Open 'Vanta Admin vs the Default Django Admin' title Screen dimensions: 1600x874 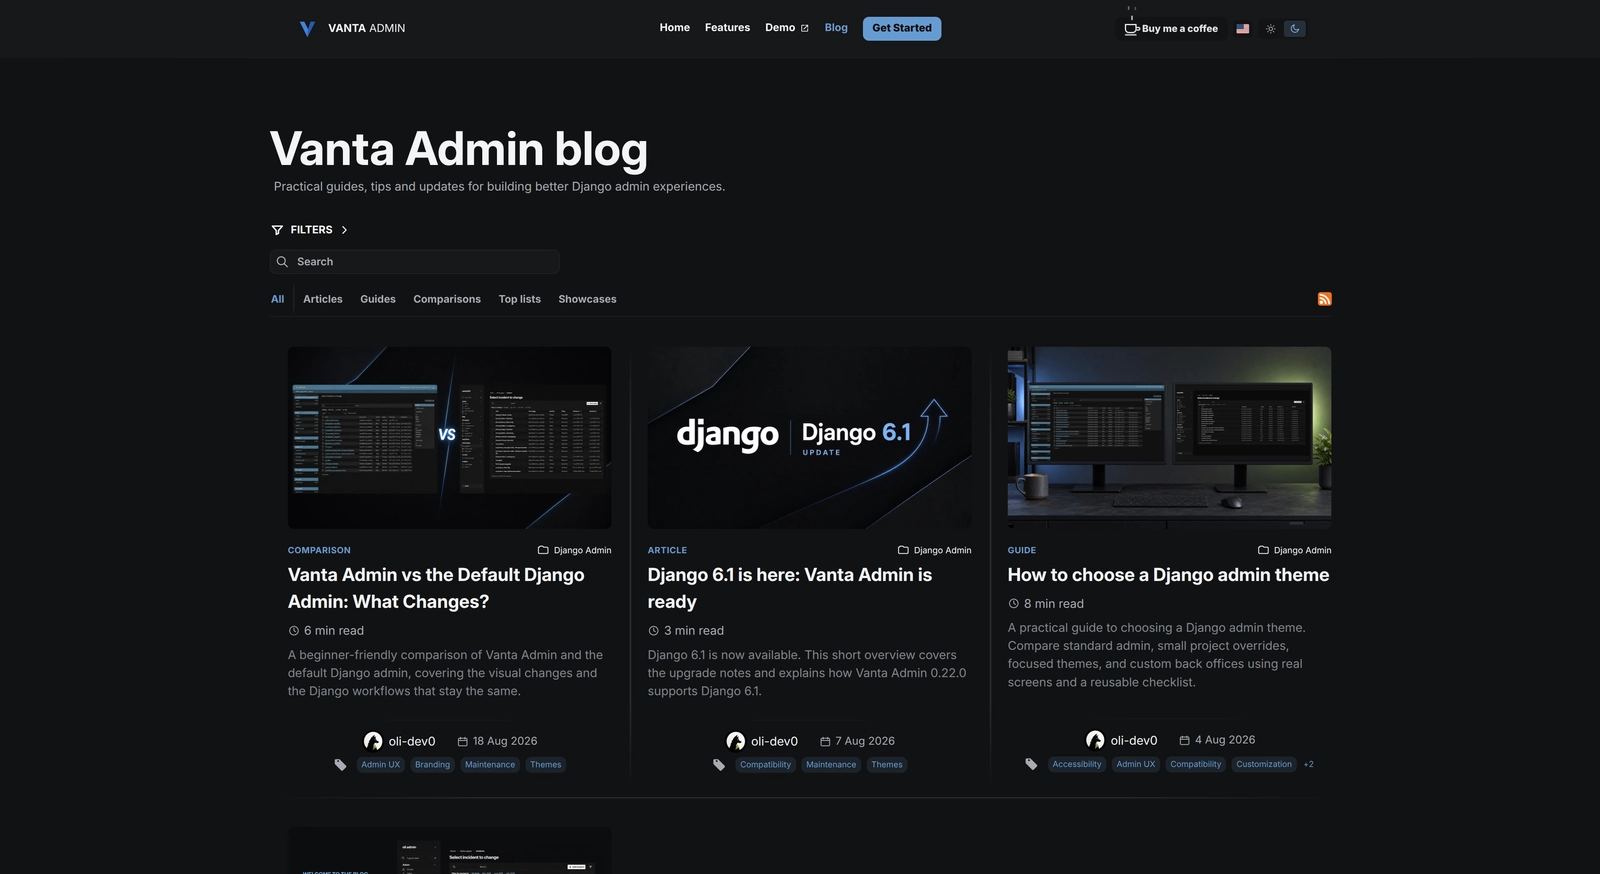pyautogui.click(x=436, y=588)
